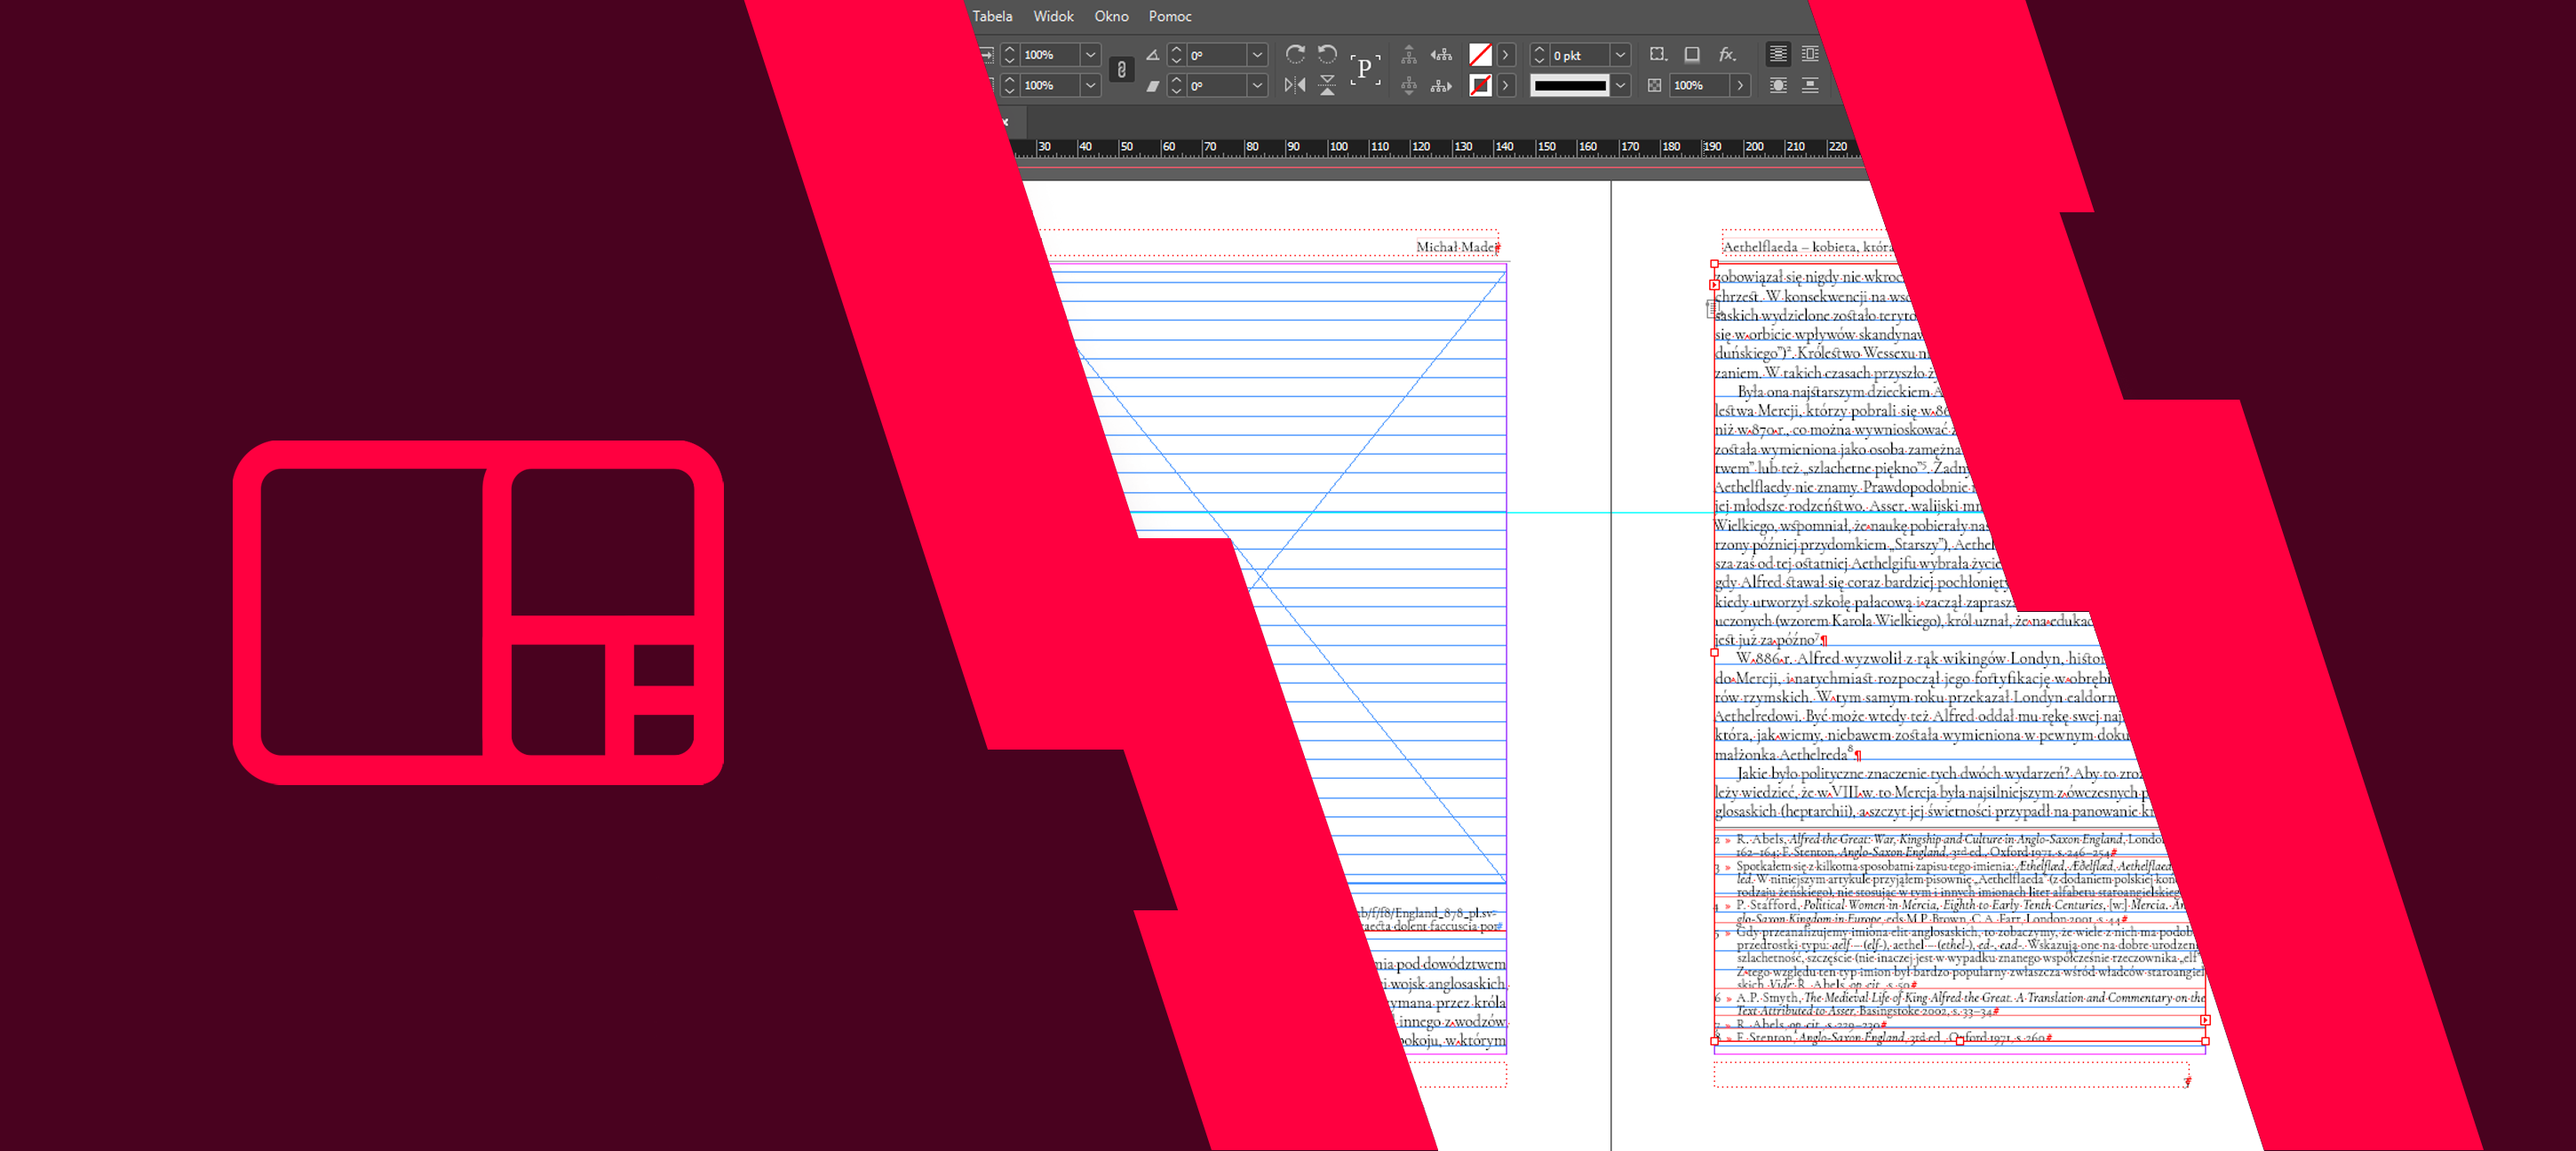The width and height of the screenshot is (2576, 1151).
Task: Click the lower 100% scale percentage stepper
Action: pyautogui.click(x=1009, y=86)
